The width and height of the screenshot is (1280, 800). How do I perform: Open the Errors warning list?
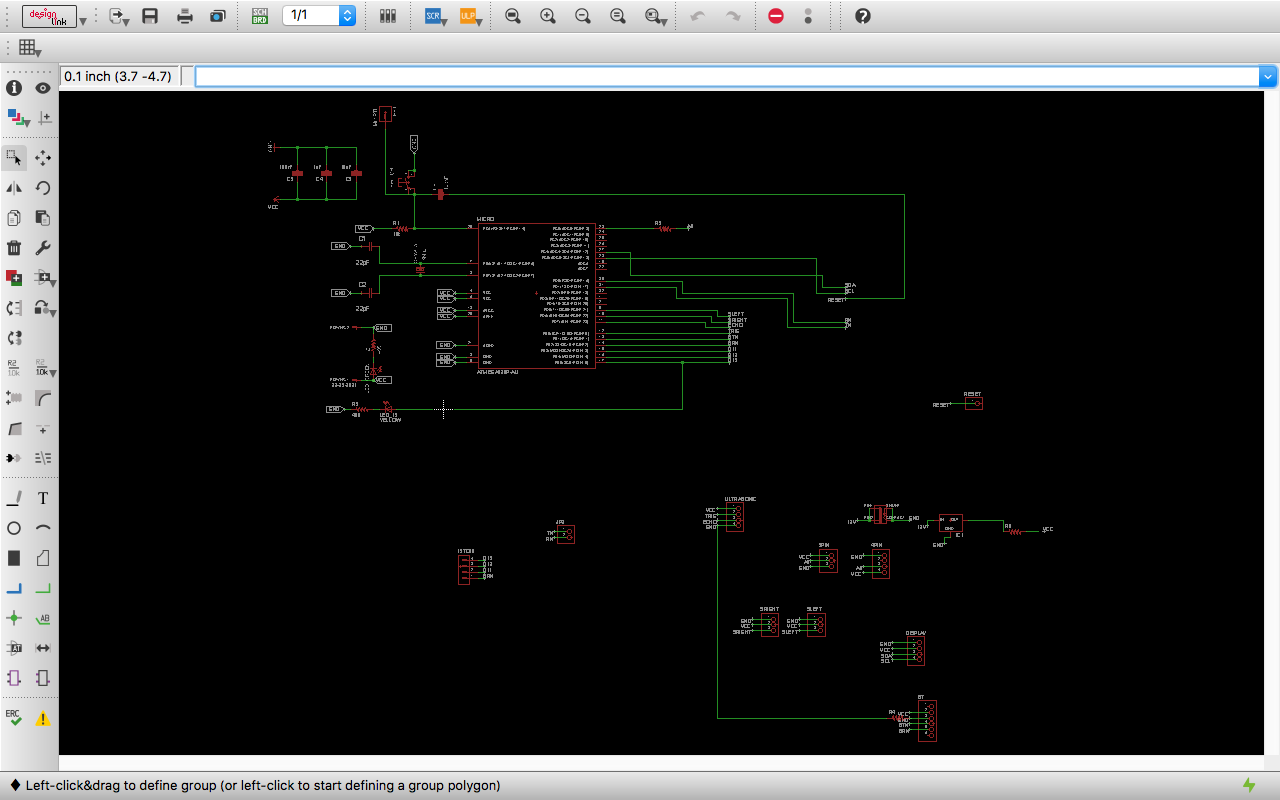click(43, 719)
